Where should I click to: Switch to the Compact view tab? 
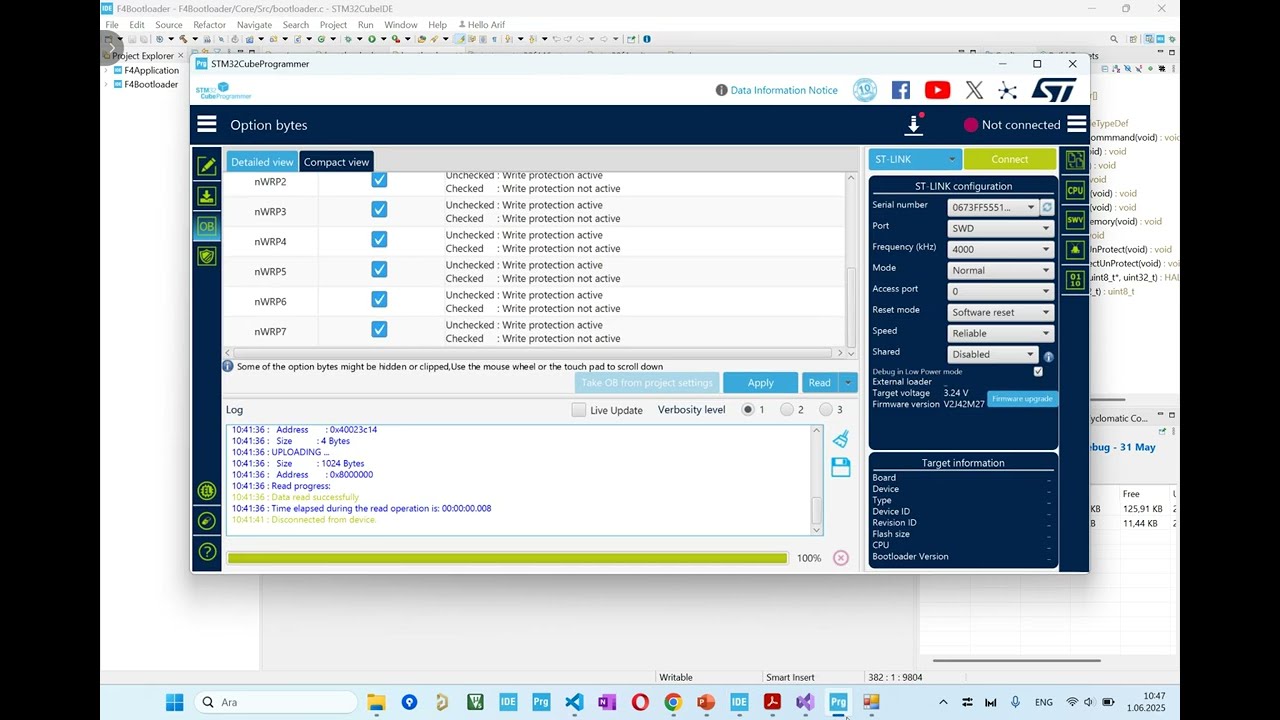[336, 162]
